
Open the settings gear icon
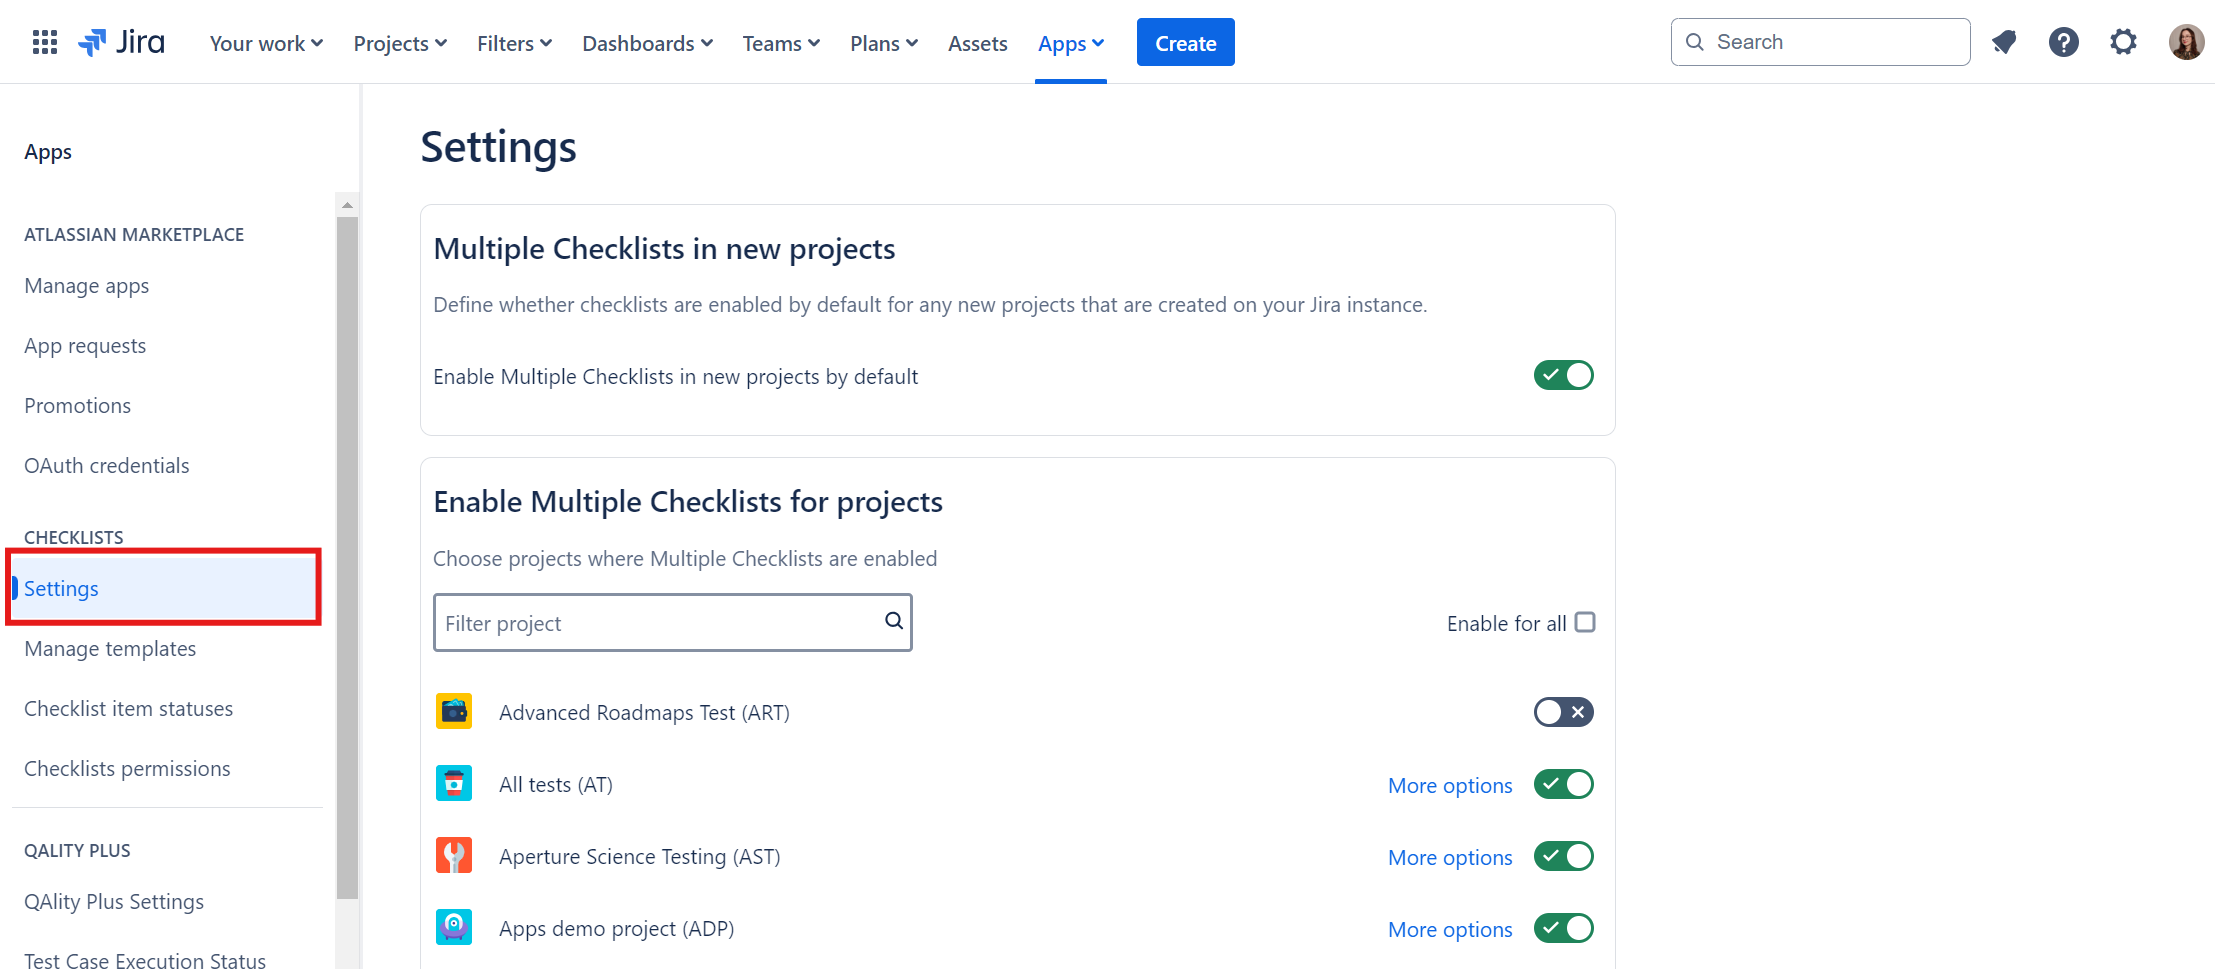2123,42
